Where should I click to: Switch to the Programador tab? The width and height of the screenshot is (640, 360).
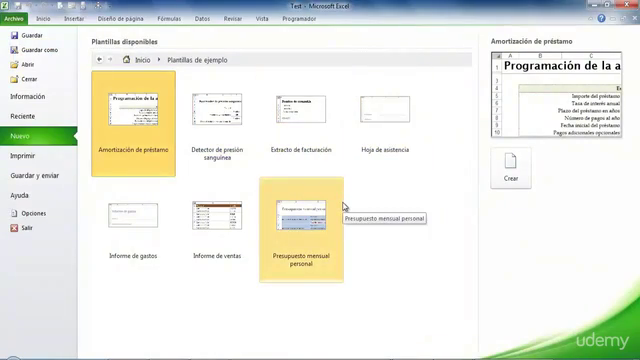point(299,19)
